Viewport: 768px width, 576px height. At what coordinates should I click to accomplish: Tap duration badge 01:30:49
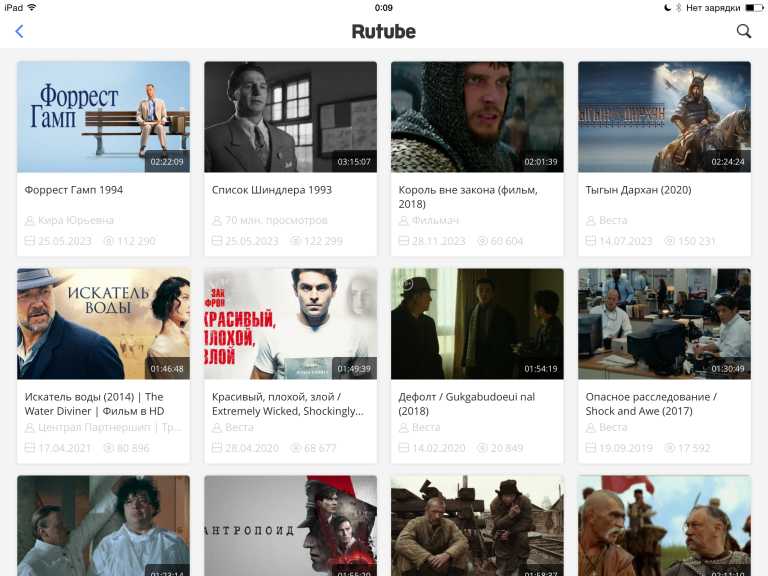tap(728, 369)
